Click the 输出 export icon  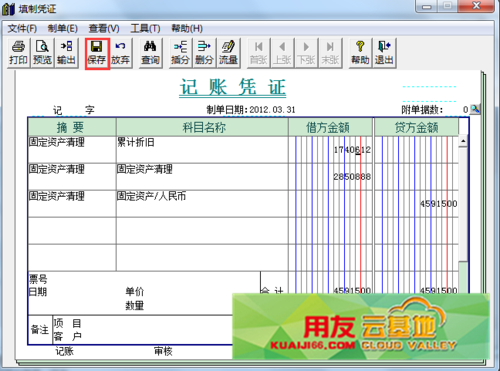[66, 53]
